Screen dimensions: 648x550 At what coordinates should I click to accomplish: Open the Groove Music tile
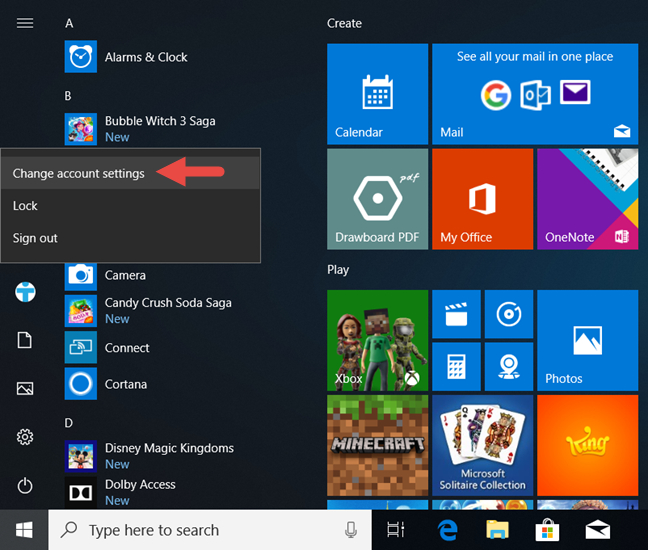509,314
